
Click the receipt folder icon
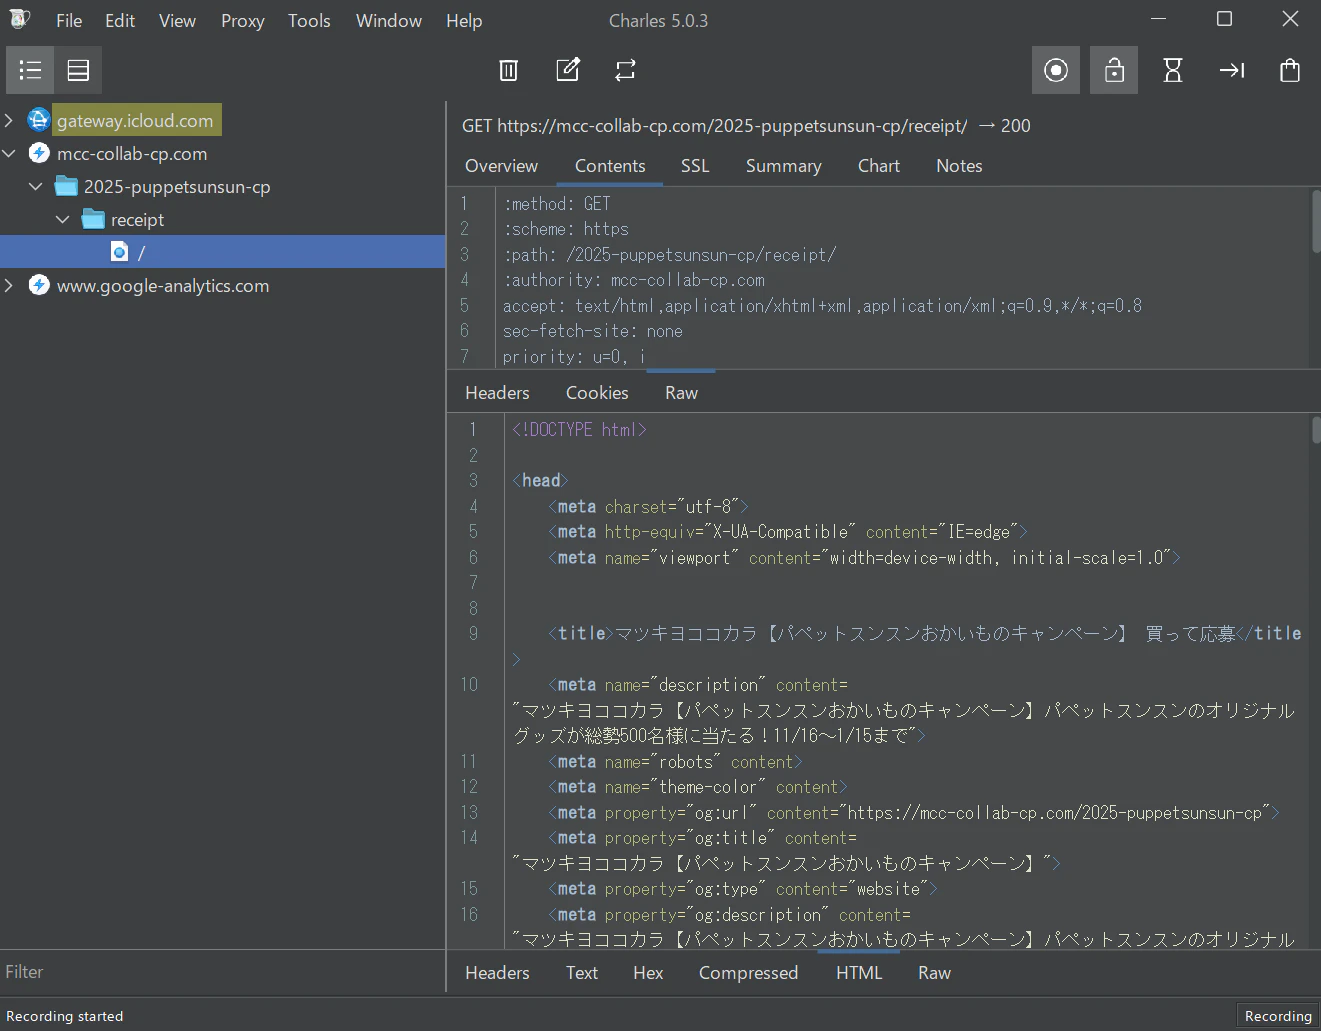(x=93, y=219)
